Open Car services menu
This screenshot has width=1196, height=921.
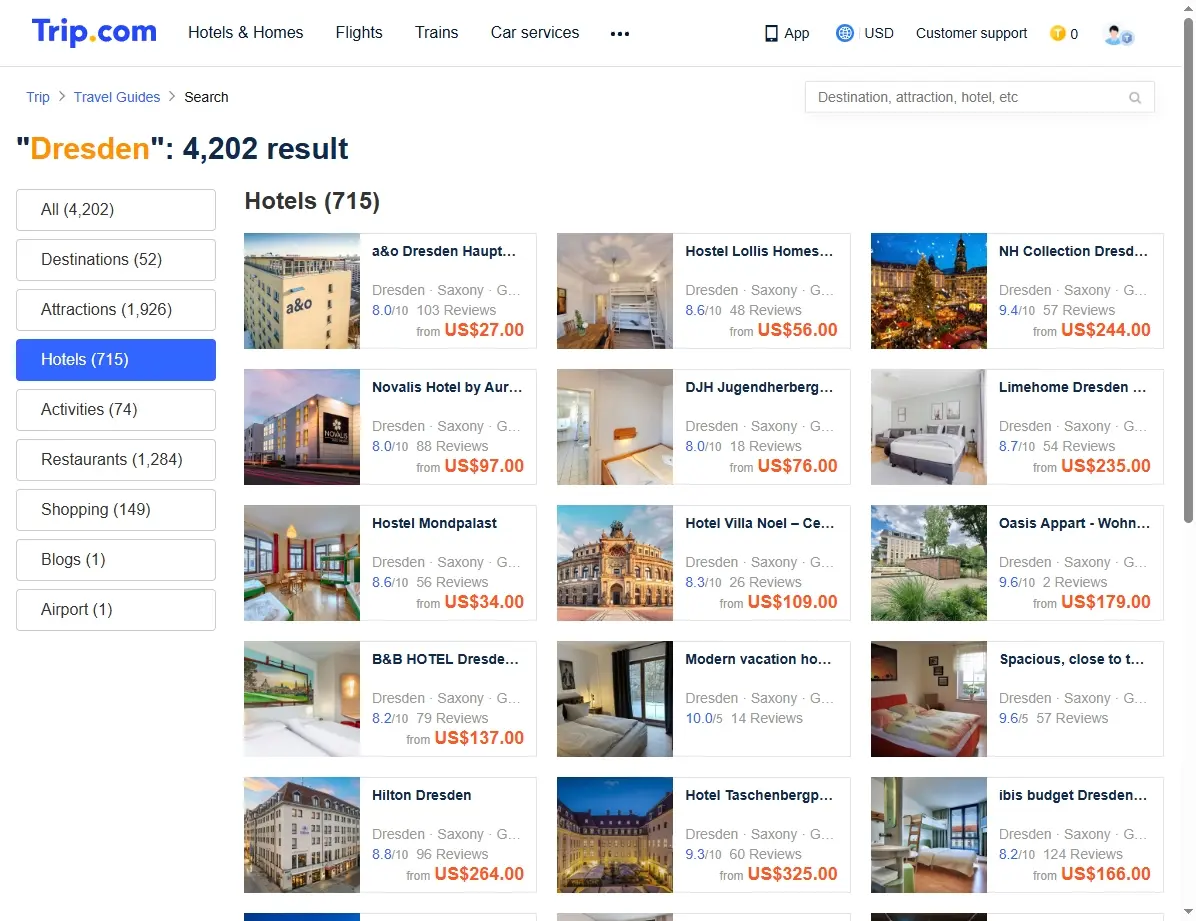point(535,33)
